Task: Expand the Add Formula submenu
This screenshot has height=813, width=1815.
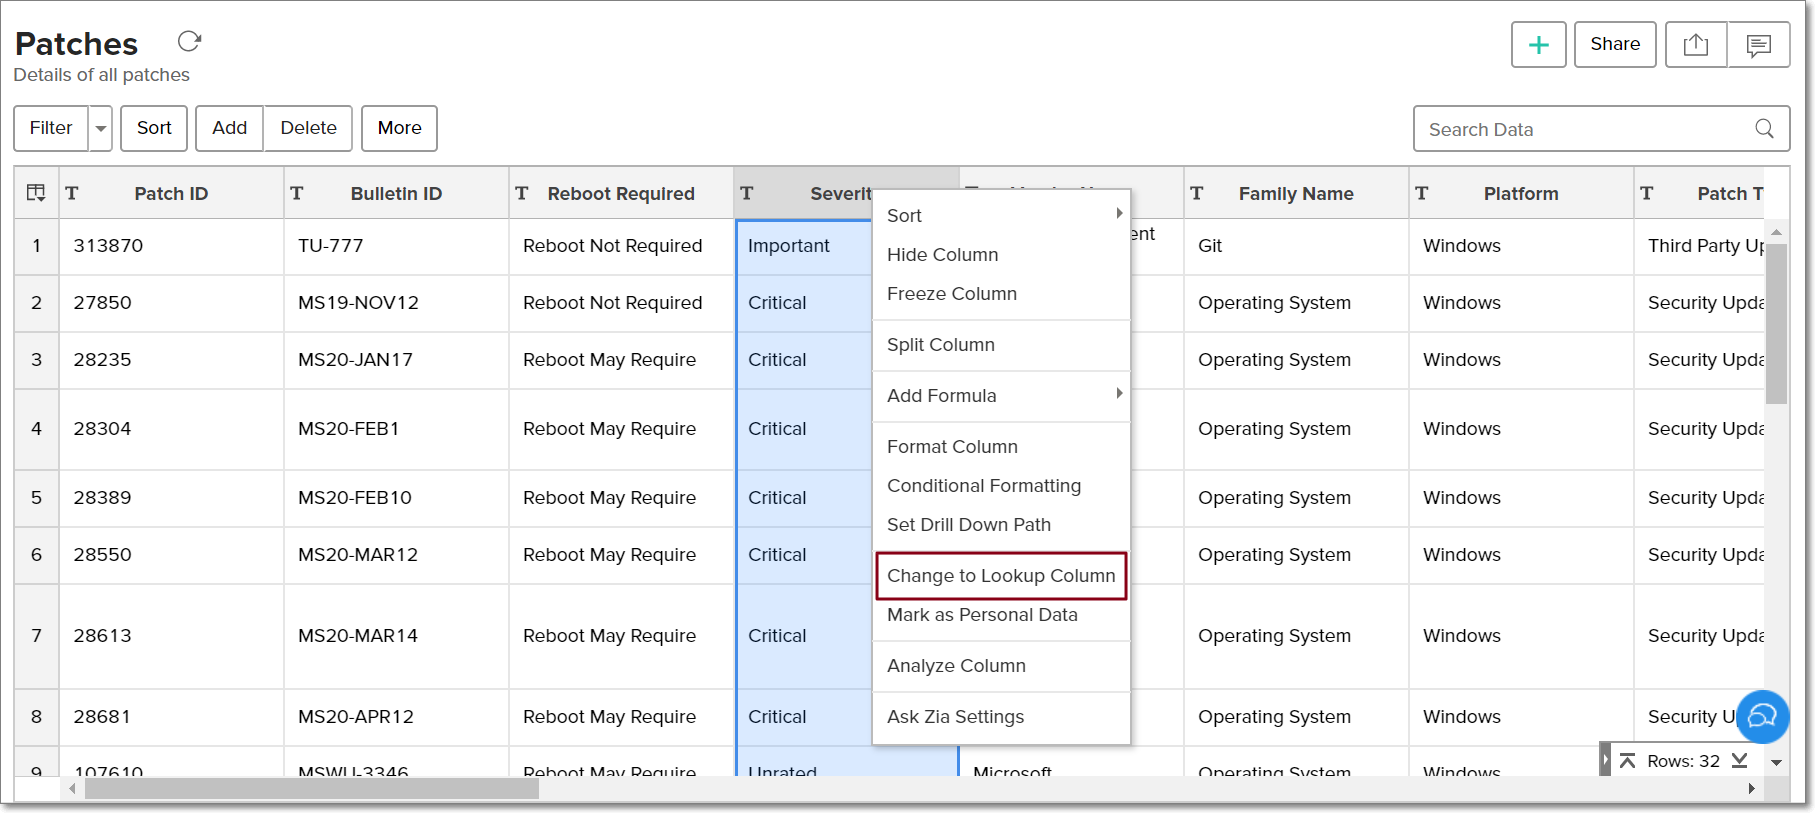Action: pyautogui.click(x=1119, y=394)
